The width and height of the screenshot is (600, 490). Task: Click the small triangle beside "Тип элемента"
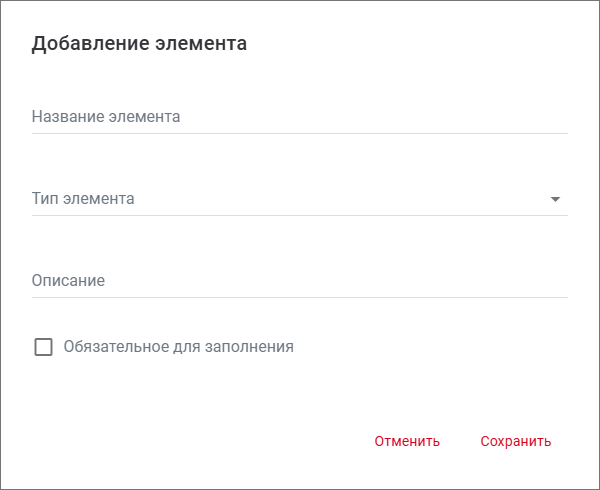tap(556, 200)
